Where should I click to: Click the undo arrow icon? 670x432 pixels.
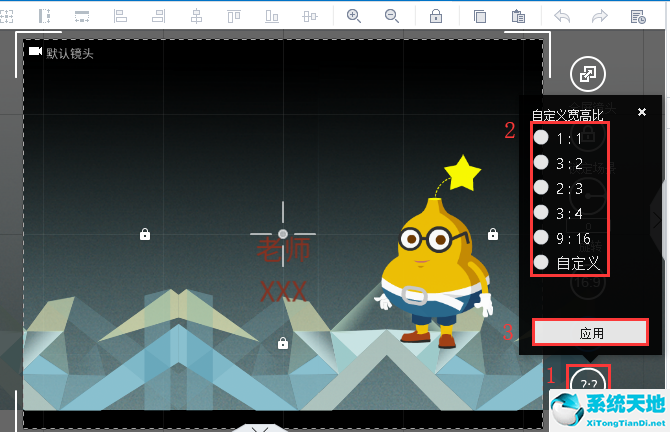point(562,16)
